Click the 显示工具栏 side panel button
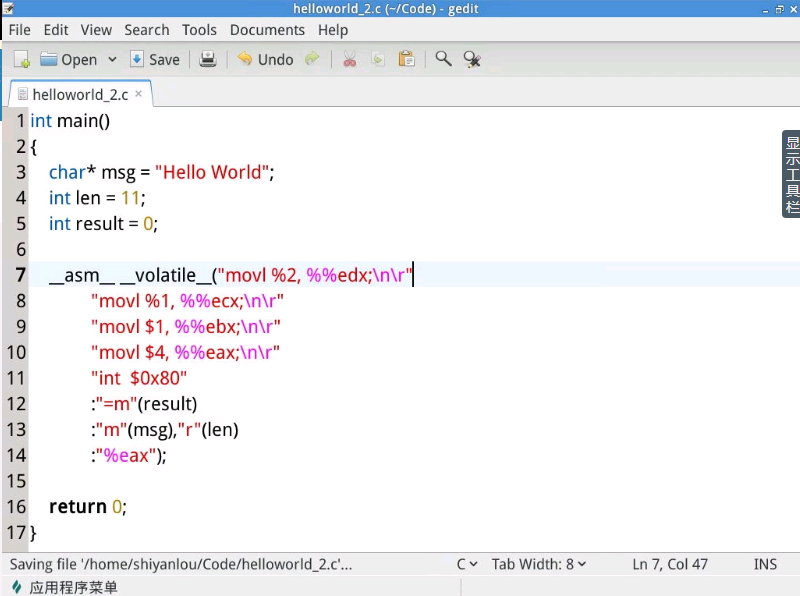Viewport: 800px width, 596px height. pos(791,175)
